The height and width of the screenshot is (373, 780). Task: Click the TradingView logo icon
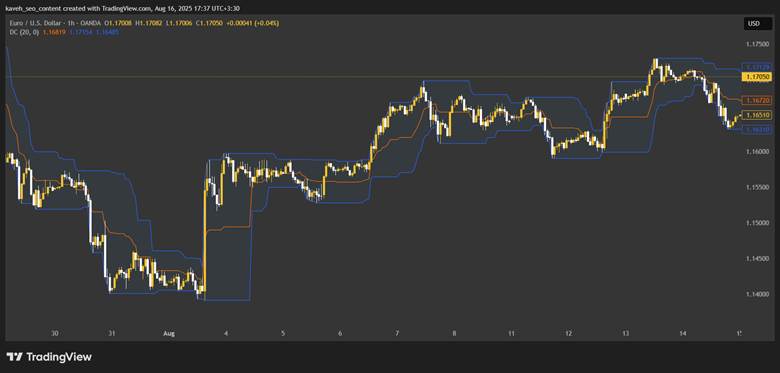(x=14, y=357)
